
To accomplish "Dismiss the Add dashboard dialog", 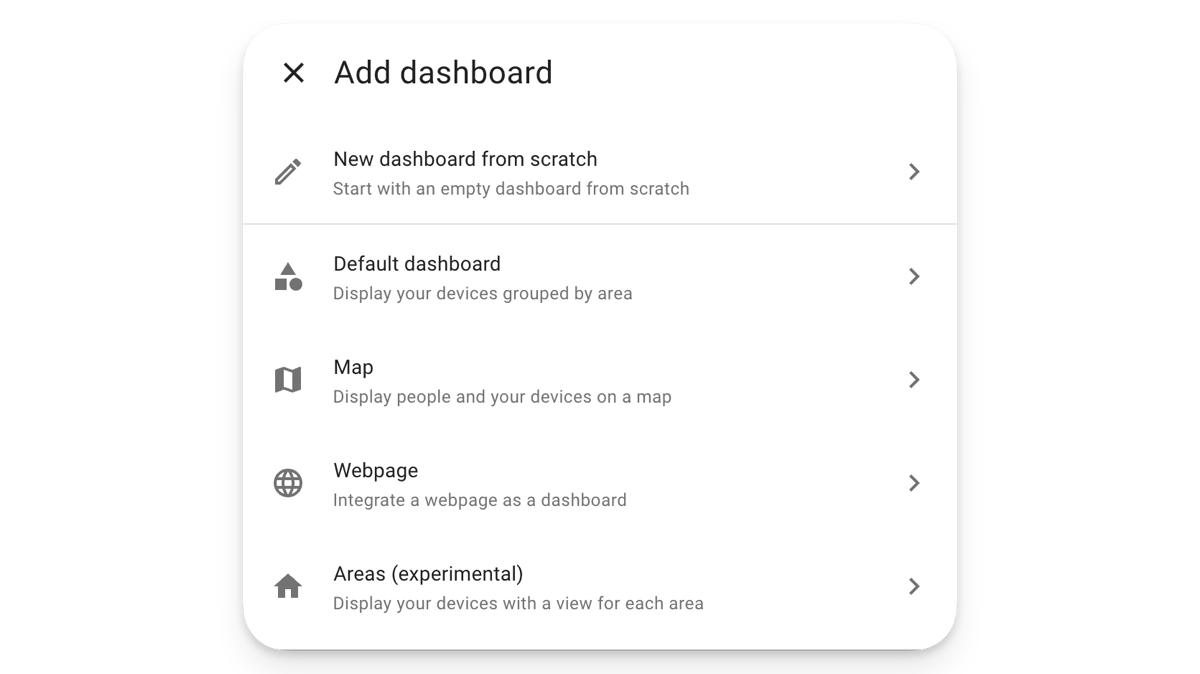I will [x=293, y=72].
